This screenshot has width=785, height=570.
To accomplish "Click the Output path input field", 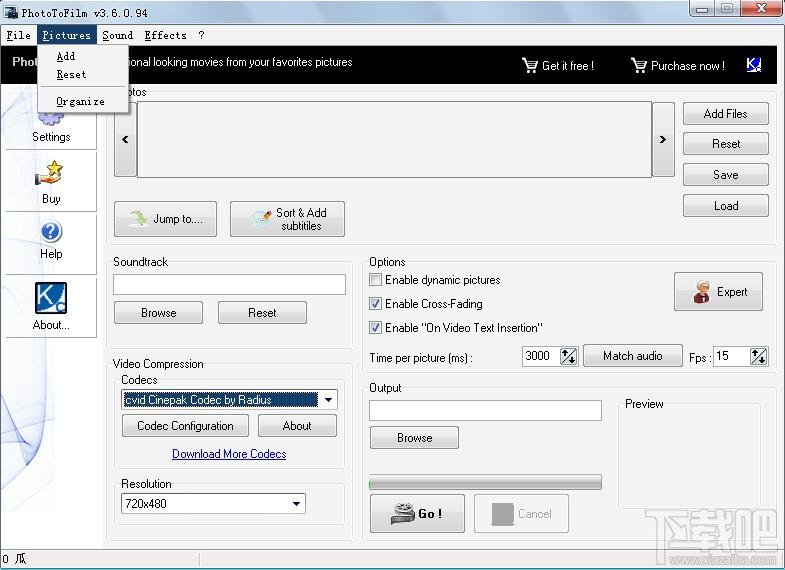I will click(x=485, y=410).
